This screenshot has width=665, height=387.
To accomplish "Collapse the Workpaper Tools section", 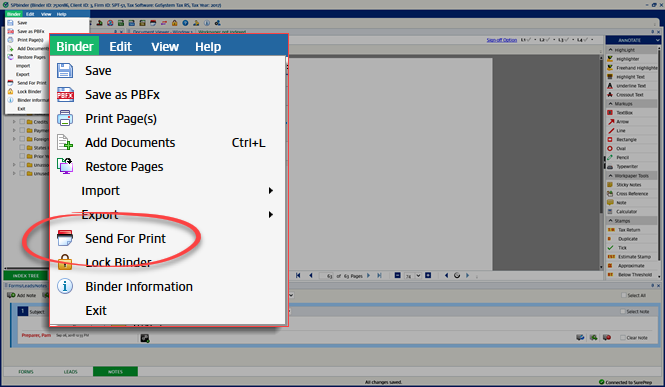I will [631, 175].
